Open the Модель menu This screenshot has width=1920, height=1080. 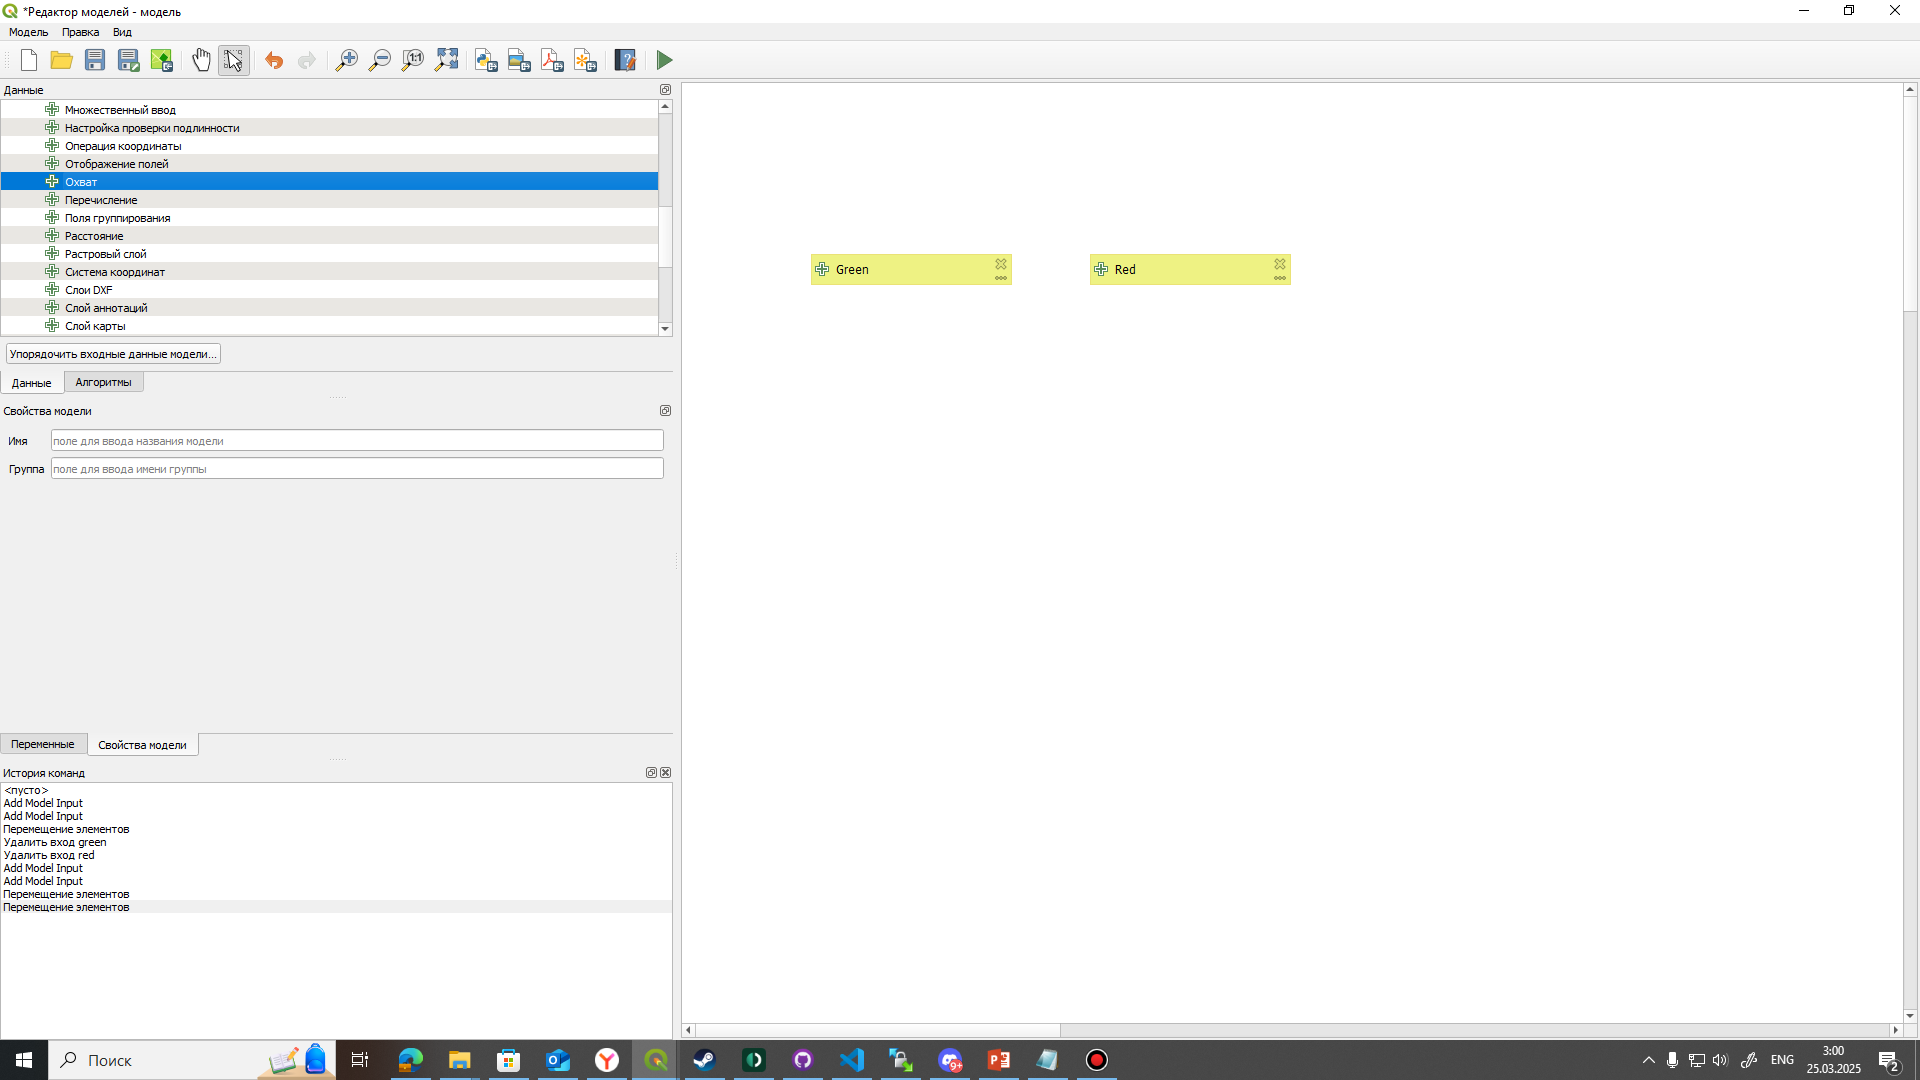[x=28, y=32]
